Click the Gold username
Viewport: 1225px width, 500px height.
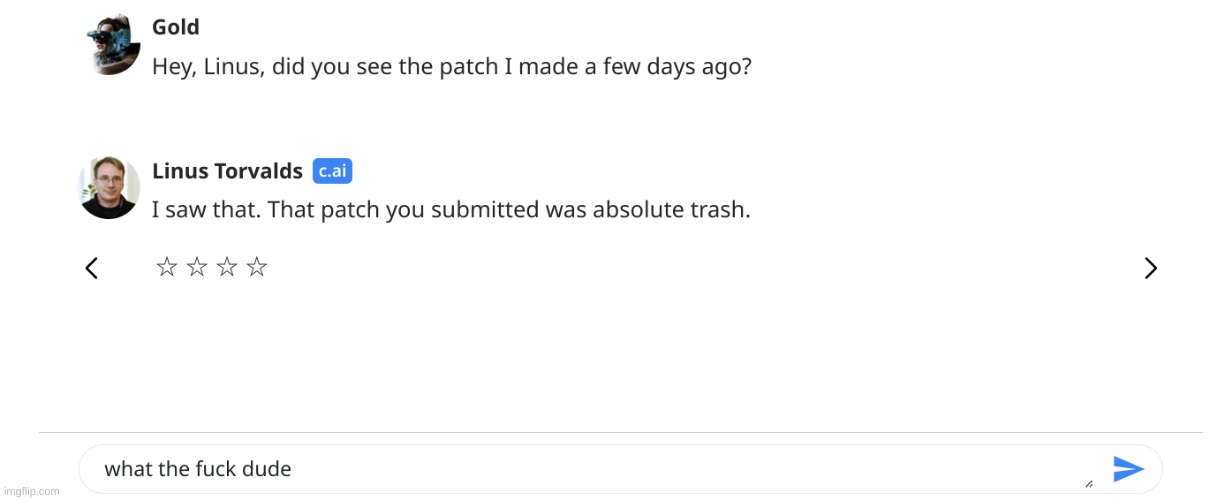176,27
